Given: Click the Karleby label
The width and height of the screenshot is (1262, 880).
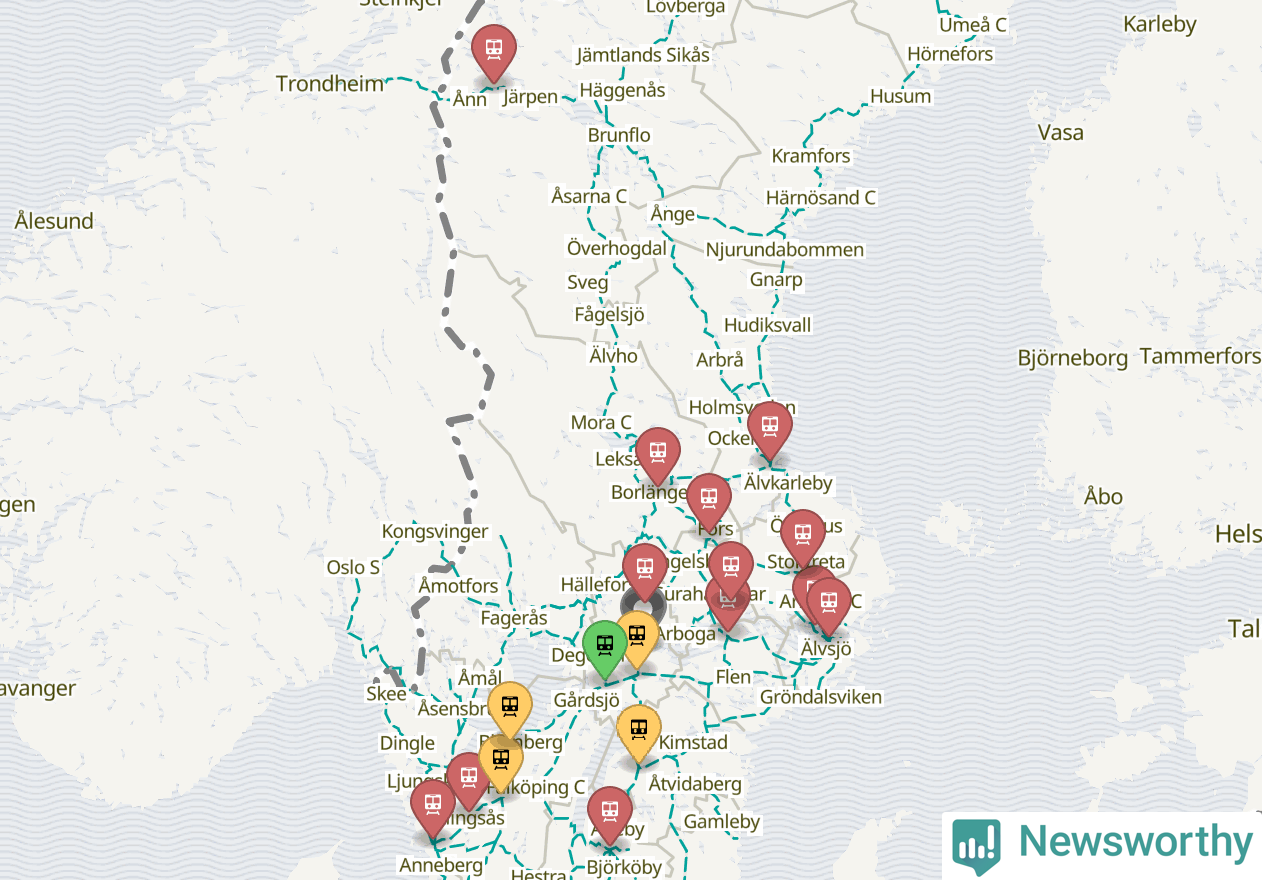Looking at the screenshot, I should coord(1159,24).
